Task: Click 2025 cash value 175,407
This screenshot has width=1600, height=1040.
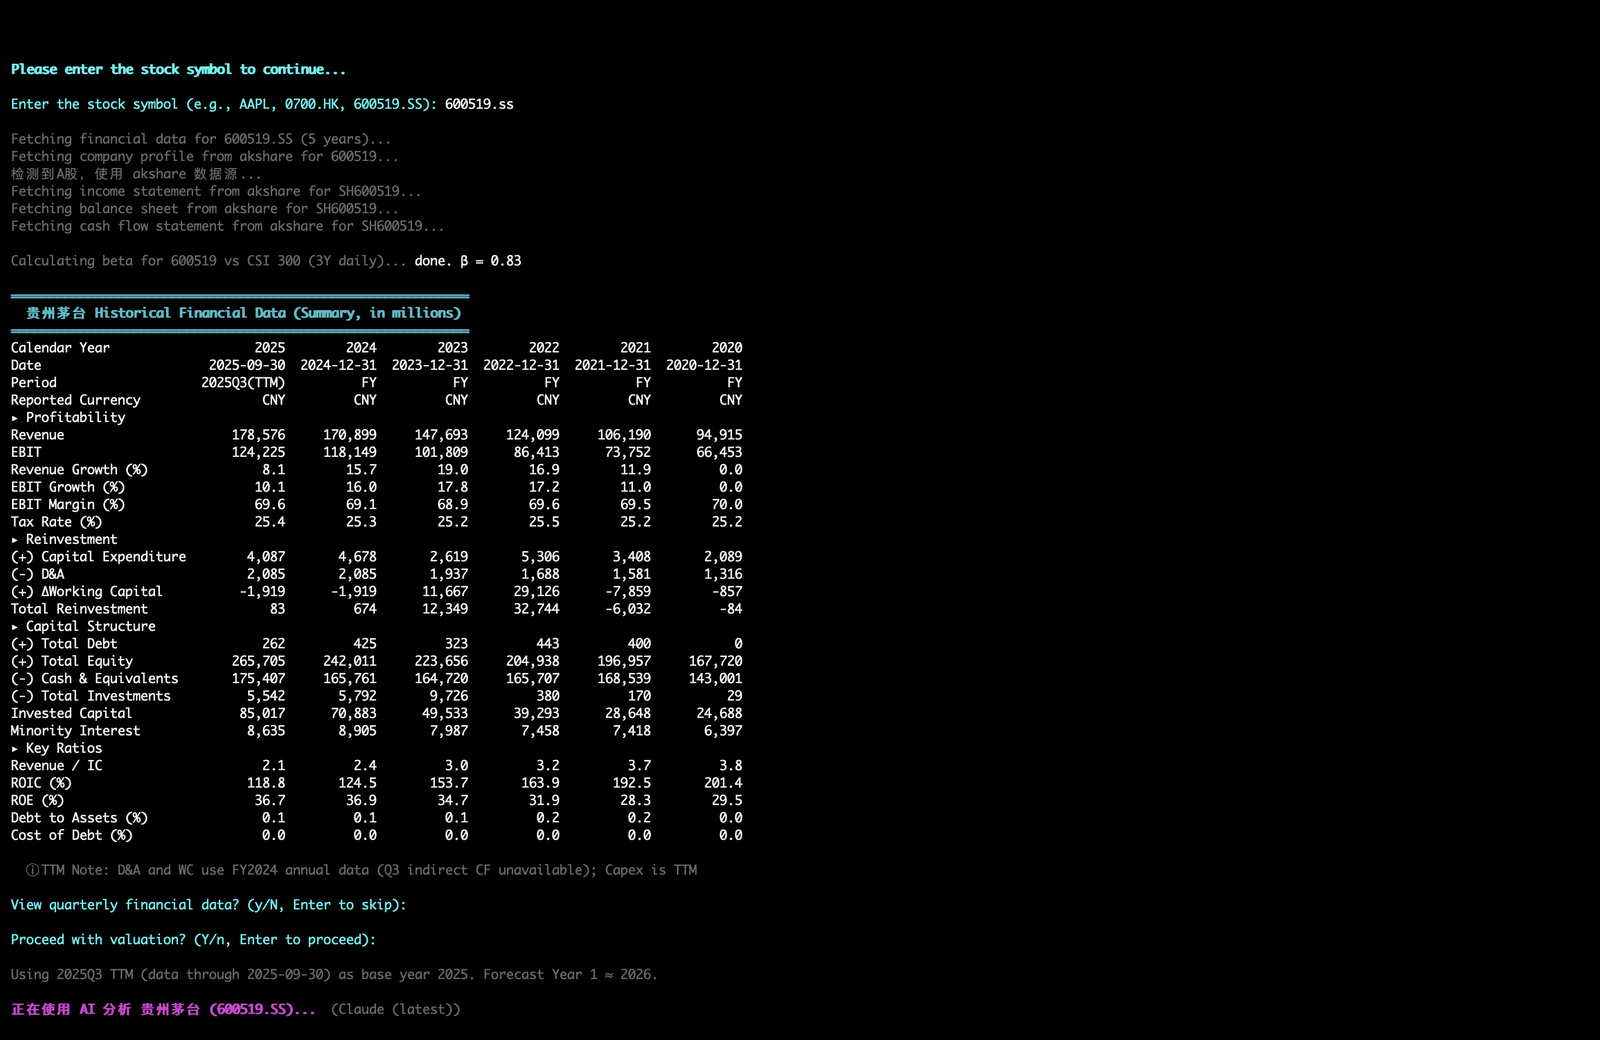Action: [258, 679]
